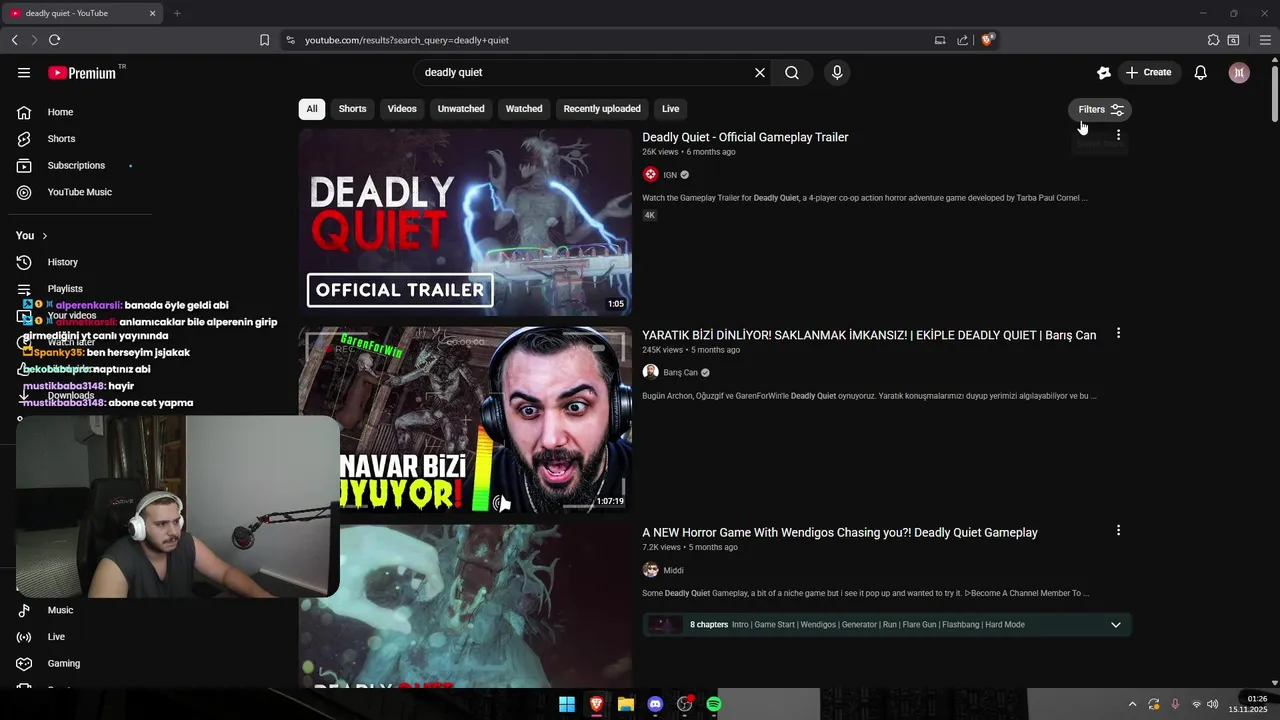Click the YouTube Music sidebar icon
Image resolution: width=1280 pixels, height=720 pixels.
tap(24, 192)
